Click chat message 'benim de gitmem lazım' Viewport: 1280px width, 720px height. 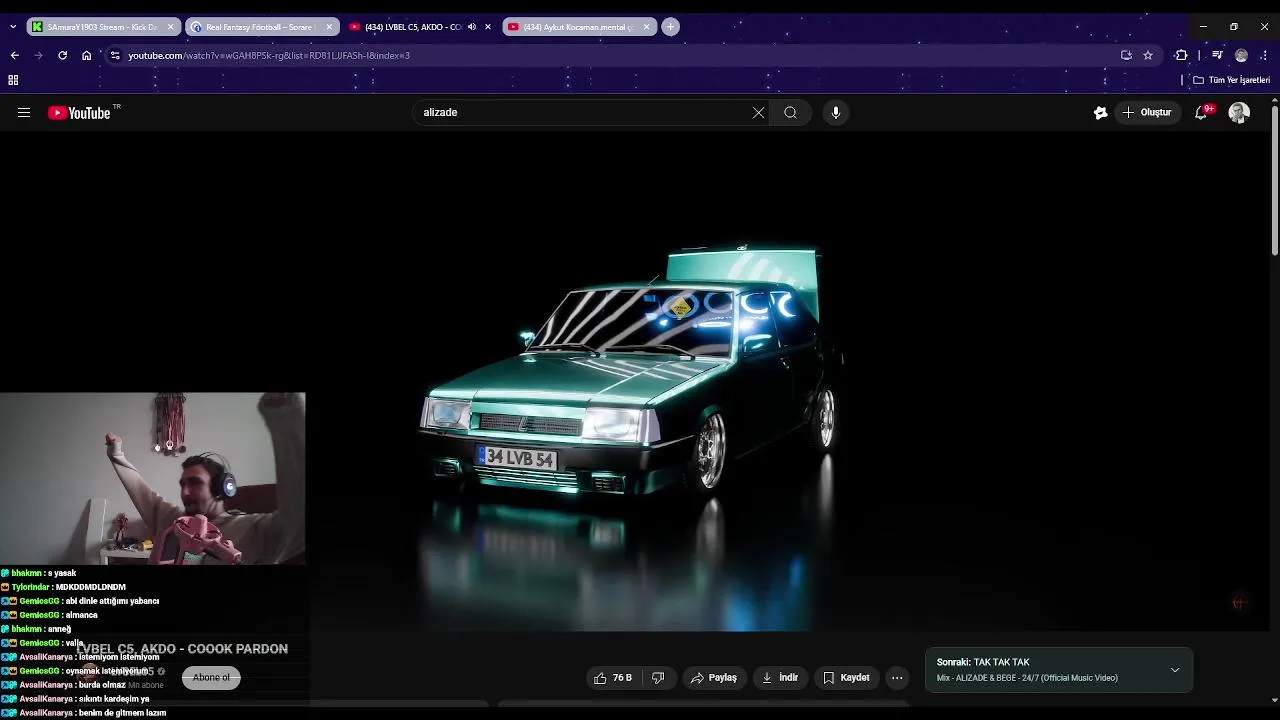tap(122, 713)
